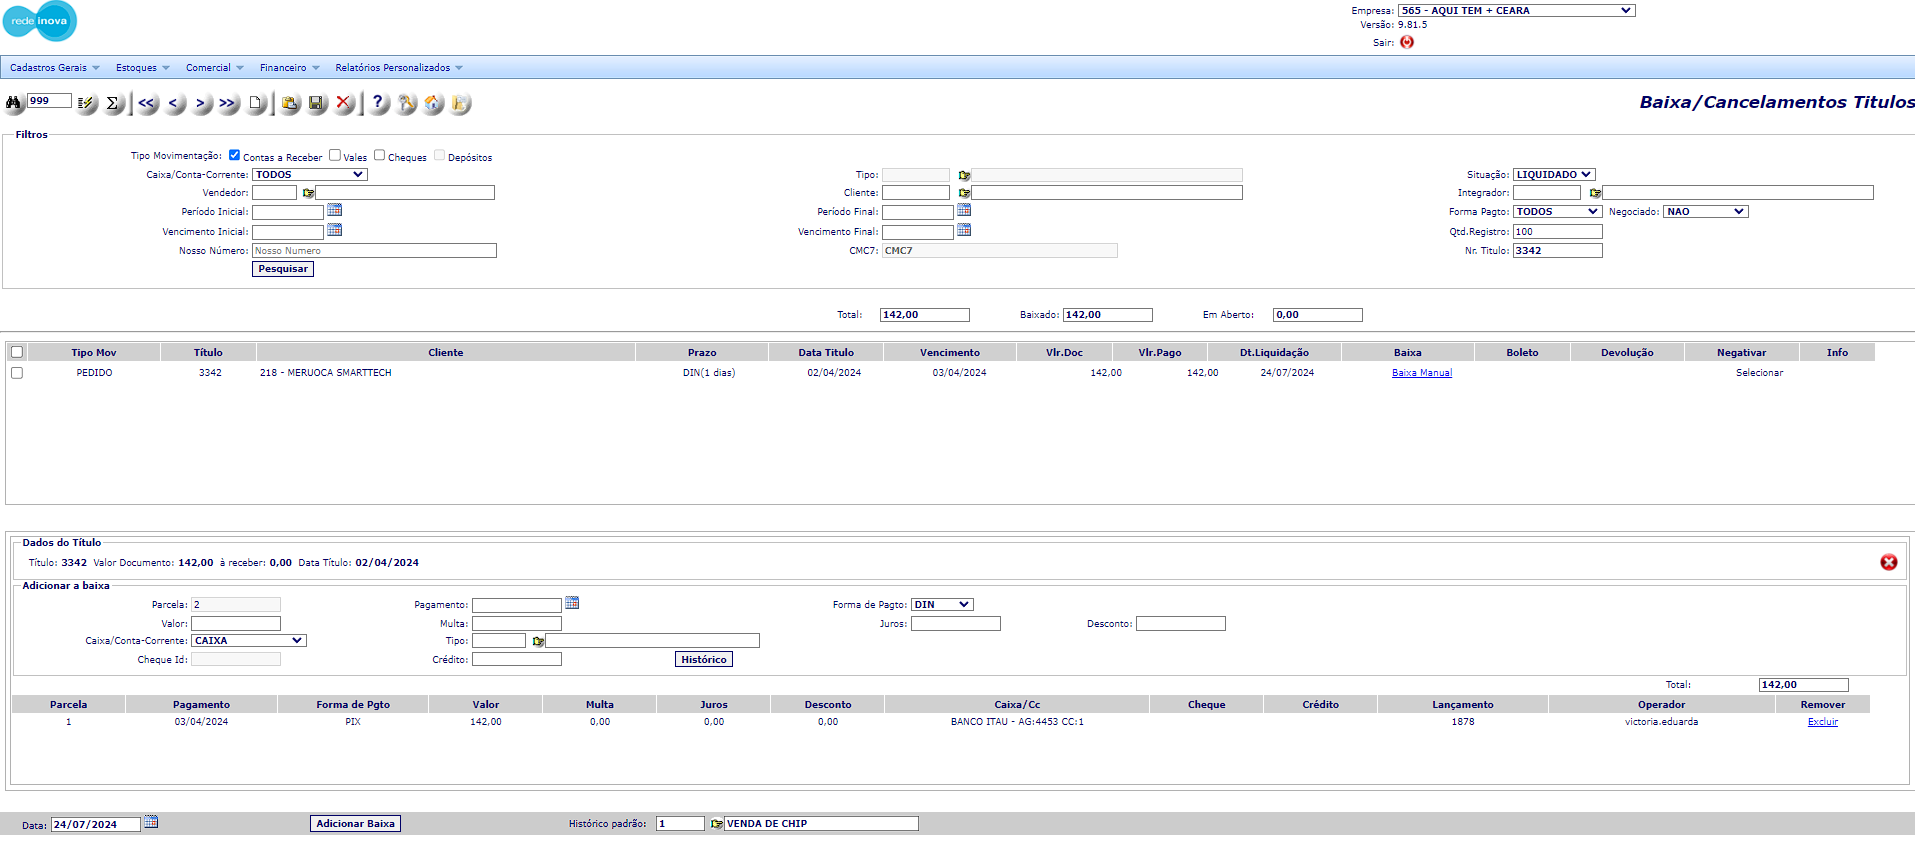Screen dimensions: 1915x847
Task: Open Estoques menu
Action: [143, 68]
